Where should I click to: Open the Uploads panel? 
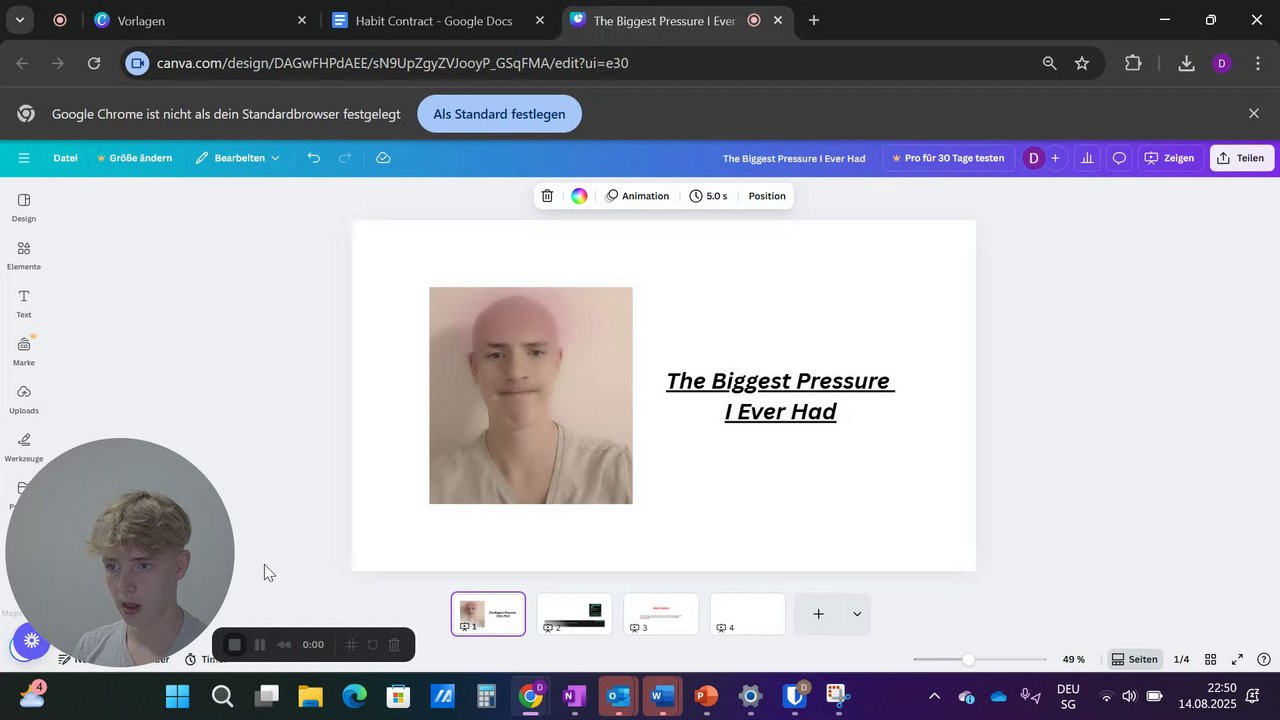(x=24, y=399)
